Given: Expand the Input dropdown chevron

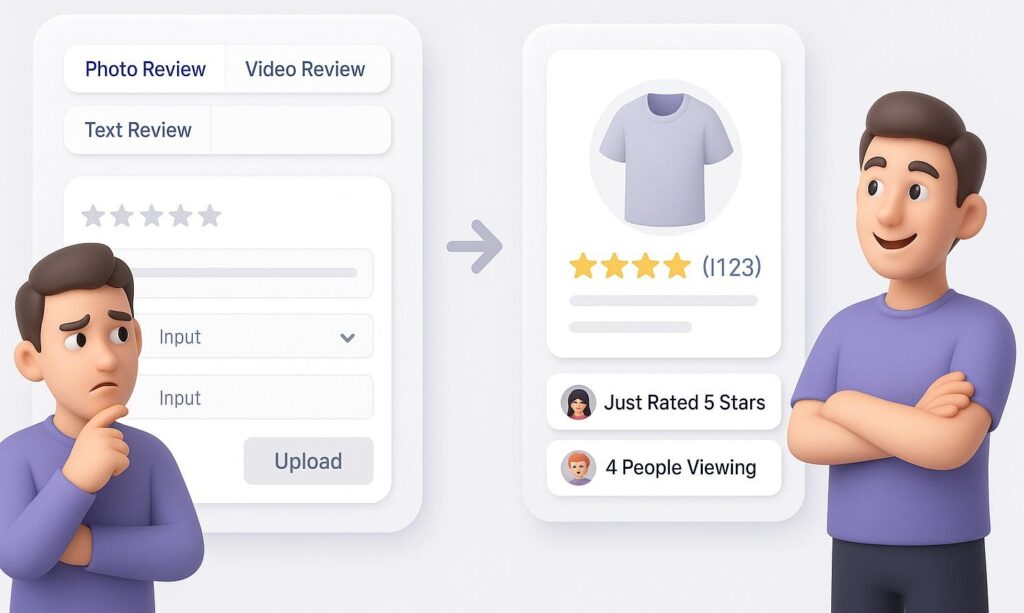Looking at the screenshot, I should pos(347,338).
